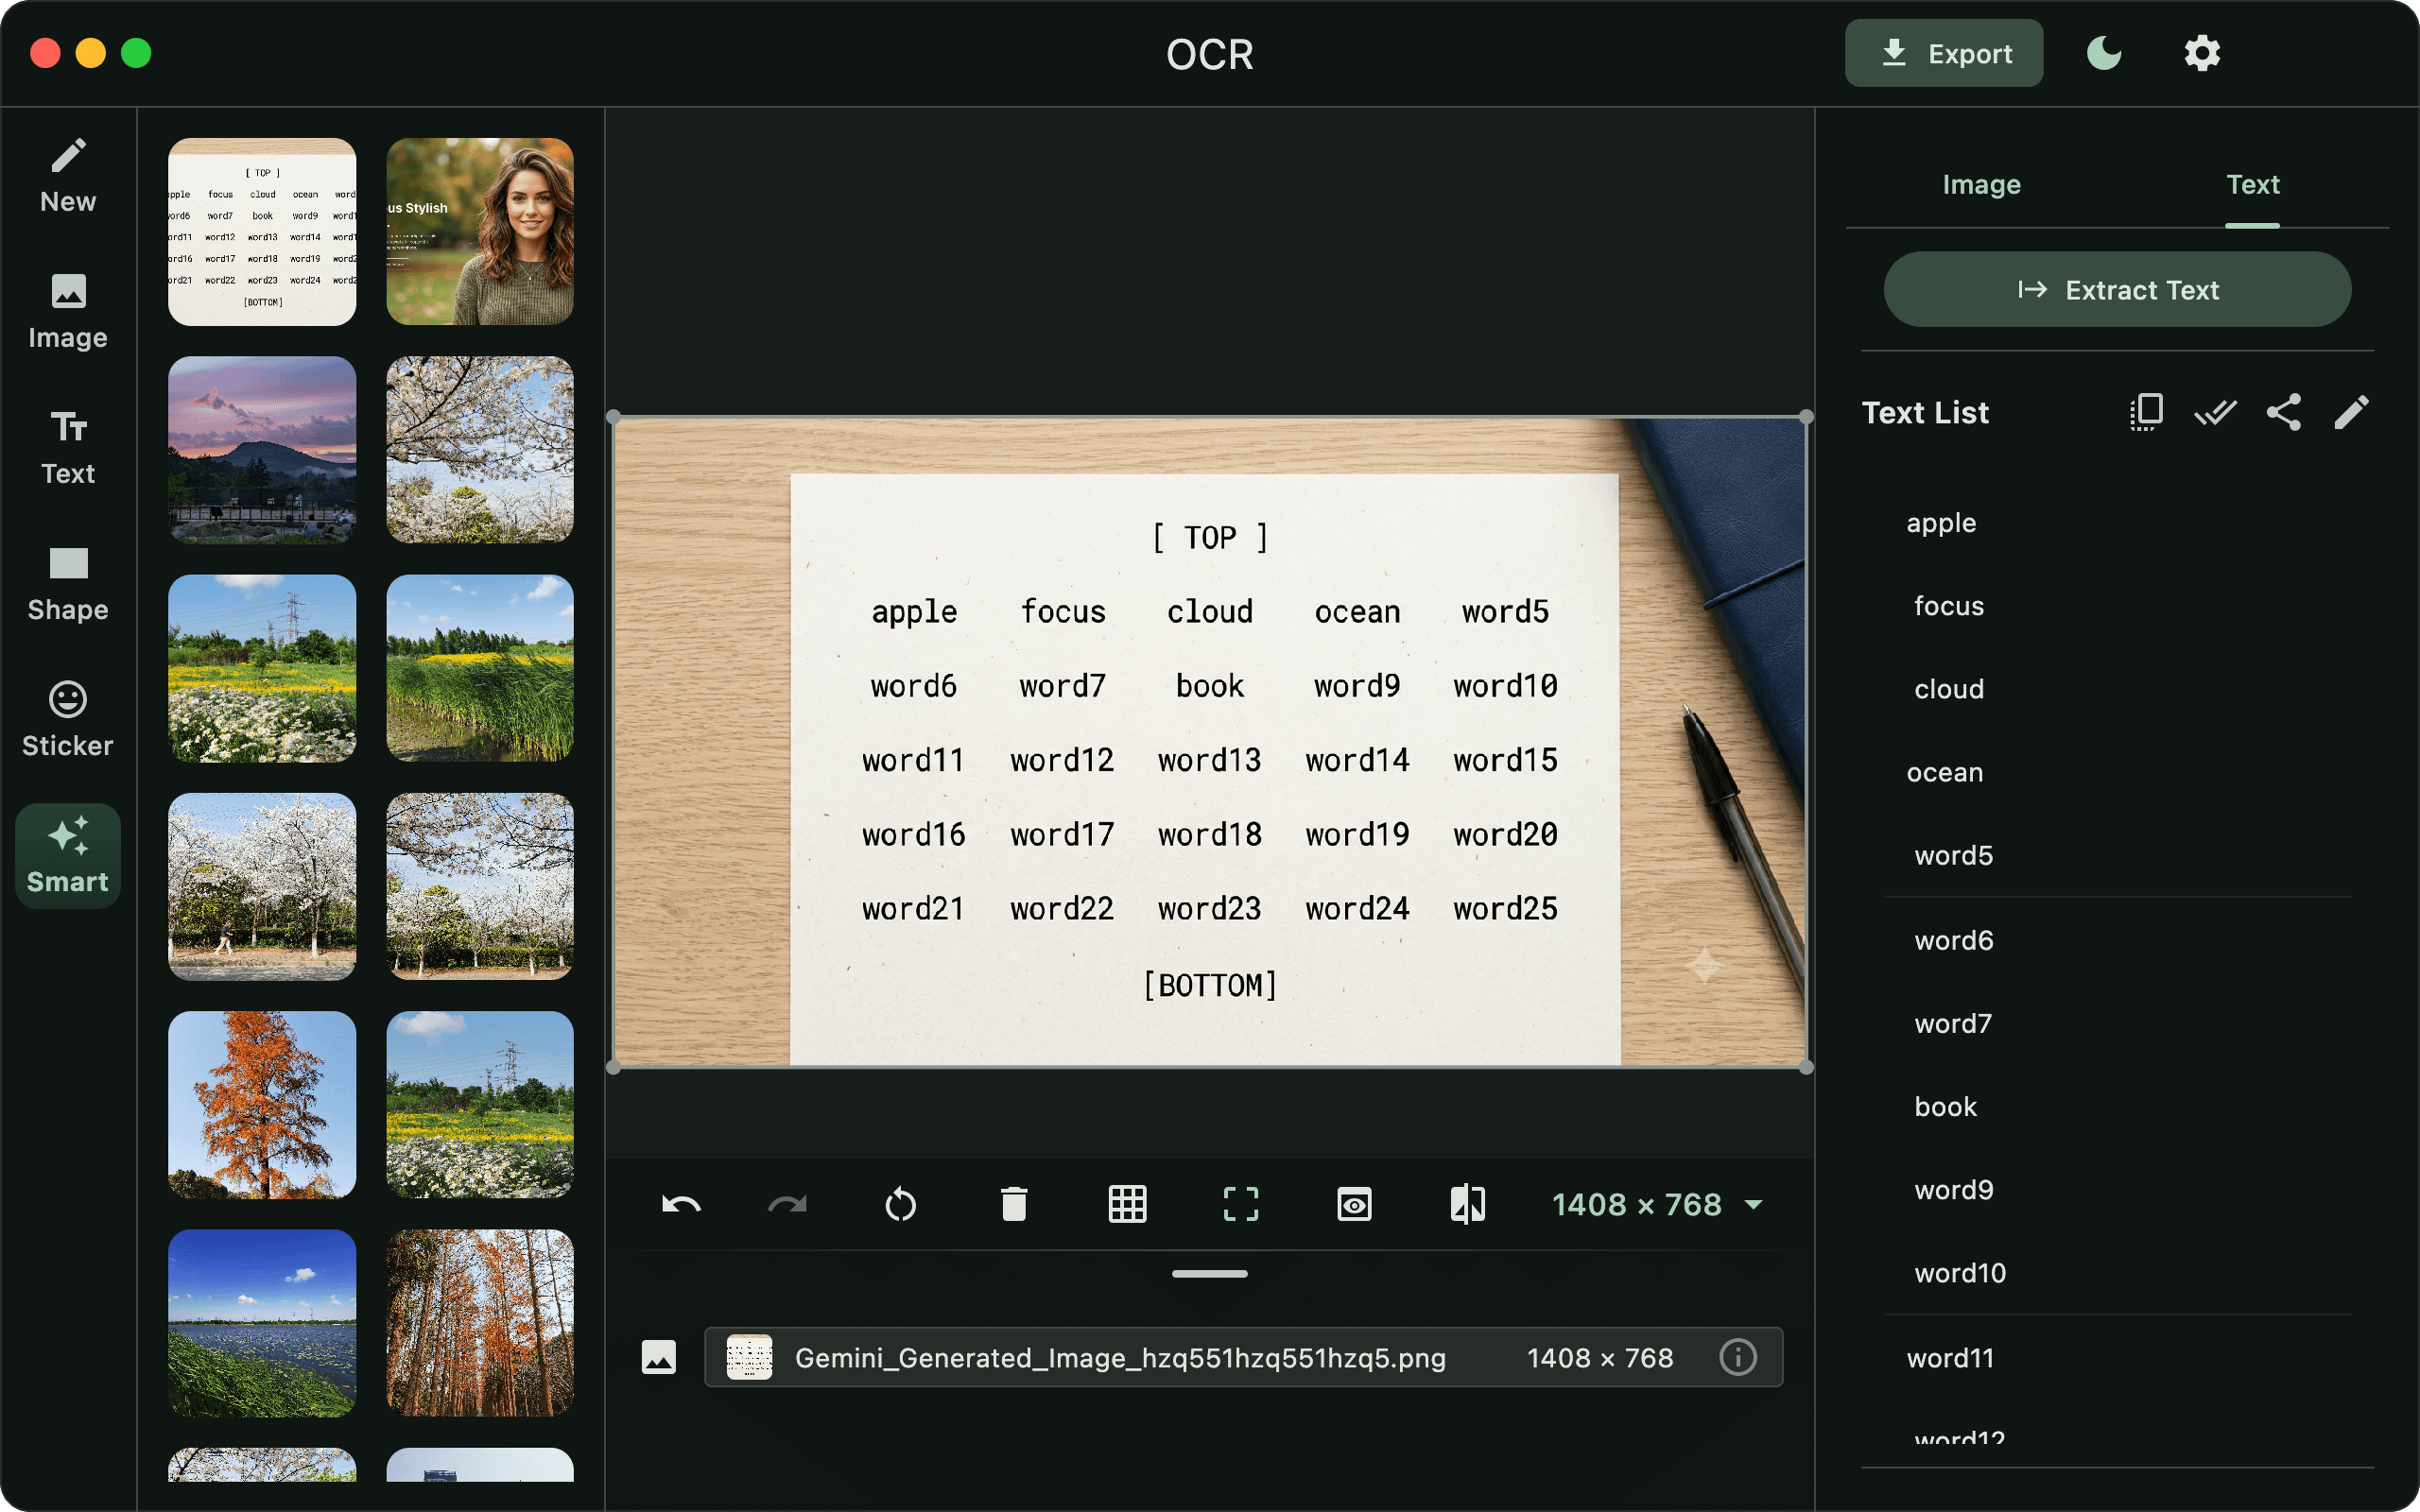The width and height of the screenshot is (2420, 1512).
Task: Copy all text with the Text List copy icon
Action: 2146,412
